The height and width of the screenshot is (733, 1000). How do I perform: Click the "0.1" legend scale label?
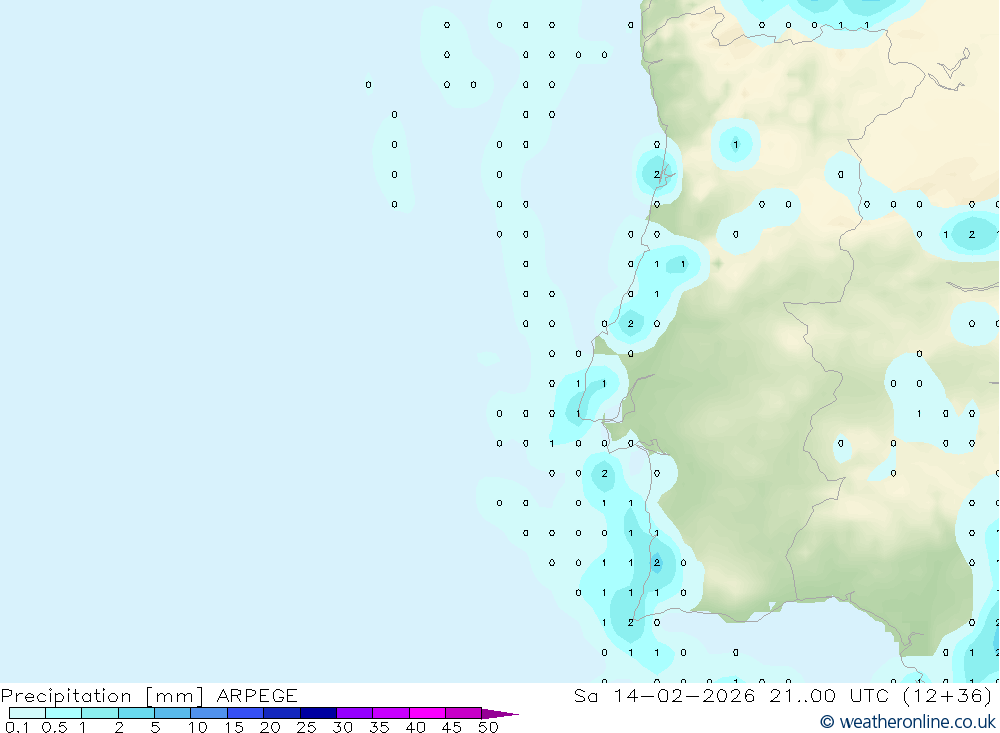[17, 727]
